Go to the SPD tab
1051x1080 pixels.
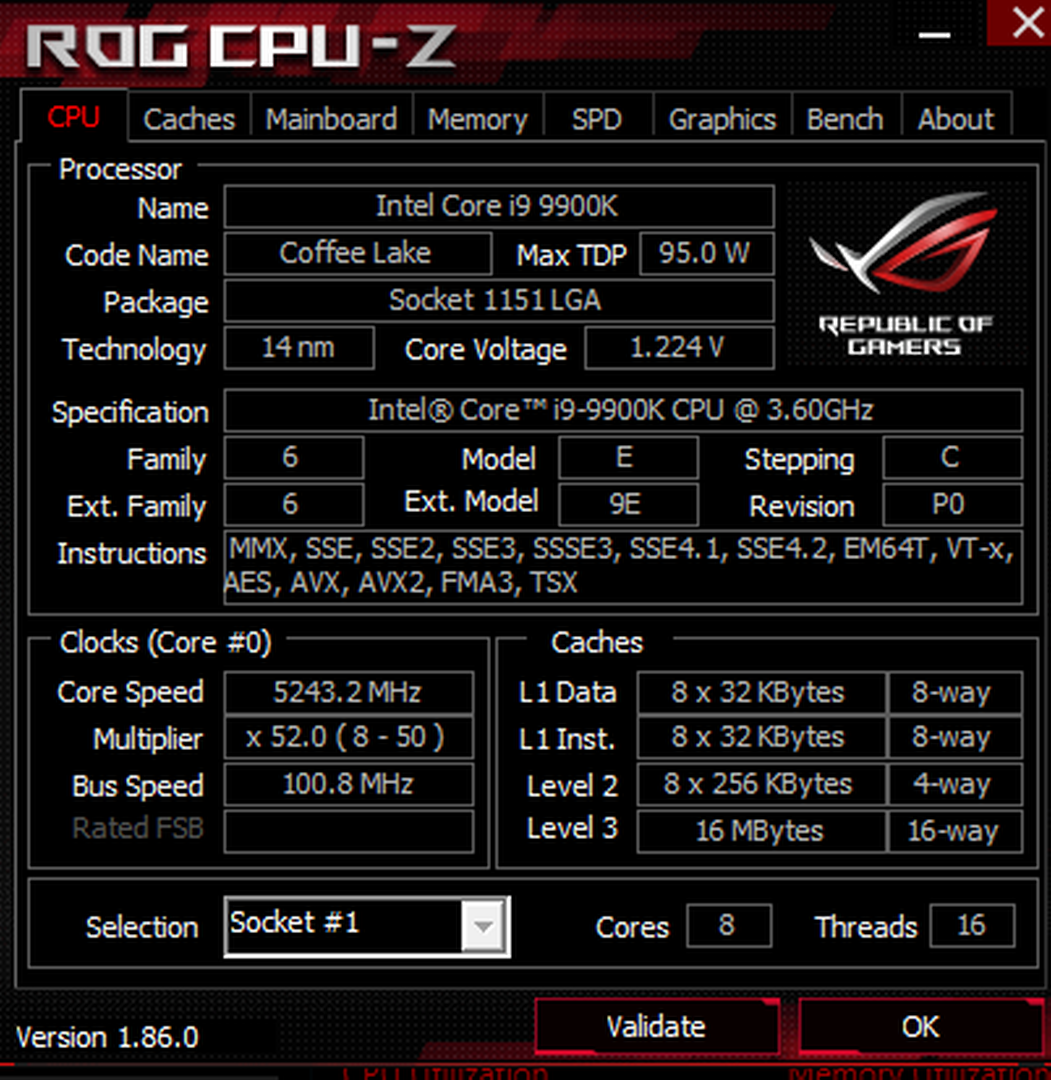(x=597, y=119)
